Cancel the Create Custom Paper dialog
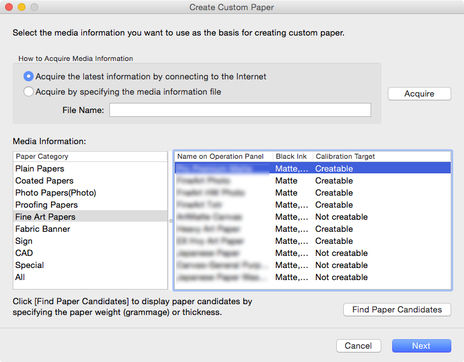Image resolution: width=464 pixels, height=362 pixels. 358,346
